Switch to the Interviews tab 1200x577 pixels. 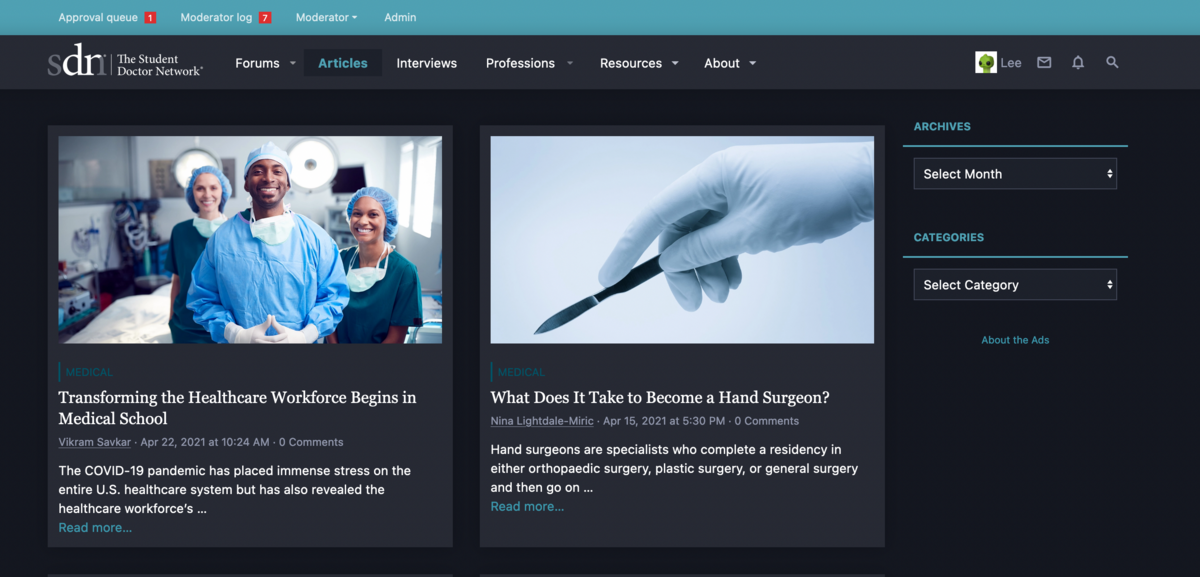pyautogui.click(x=427, y=63)
